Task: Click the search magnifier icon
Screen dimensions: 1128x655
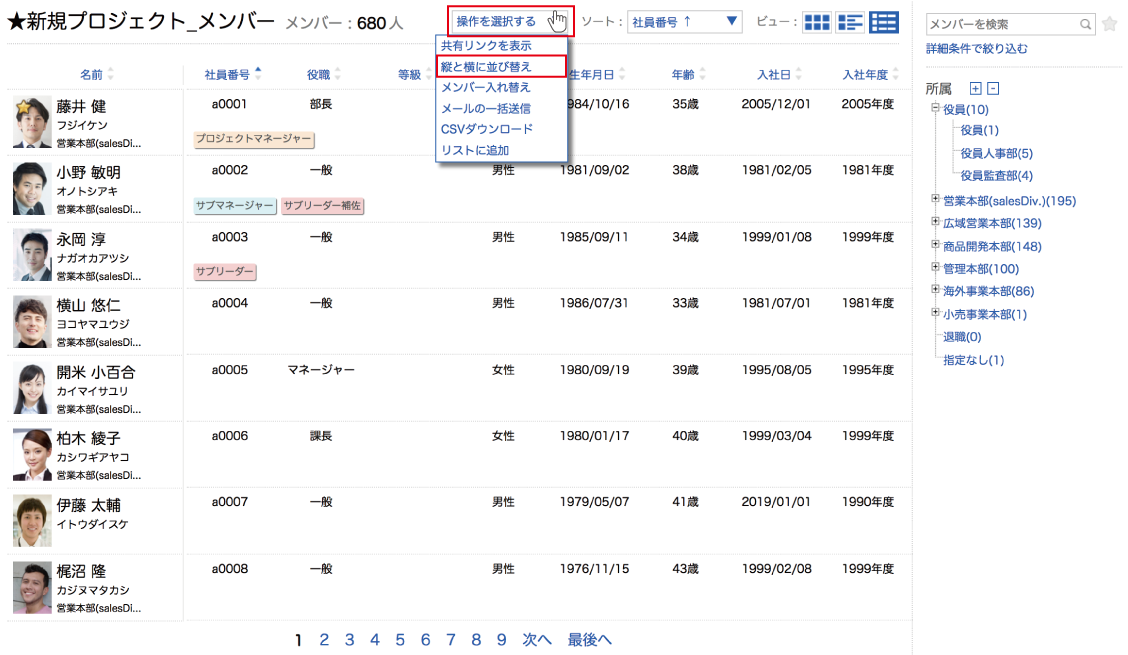Action: point(1085,24)
